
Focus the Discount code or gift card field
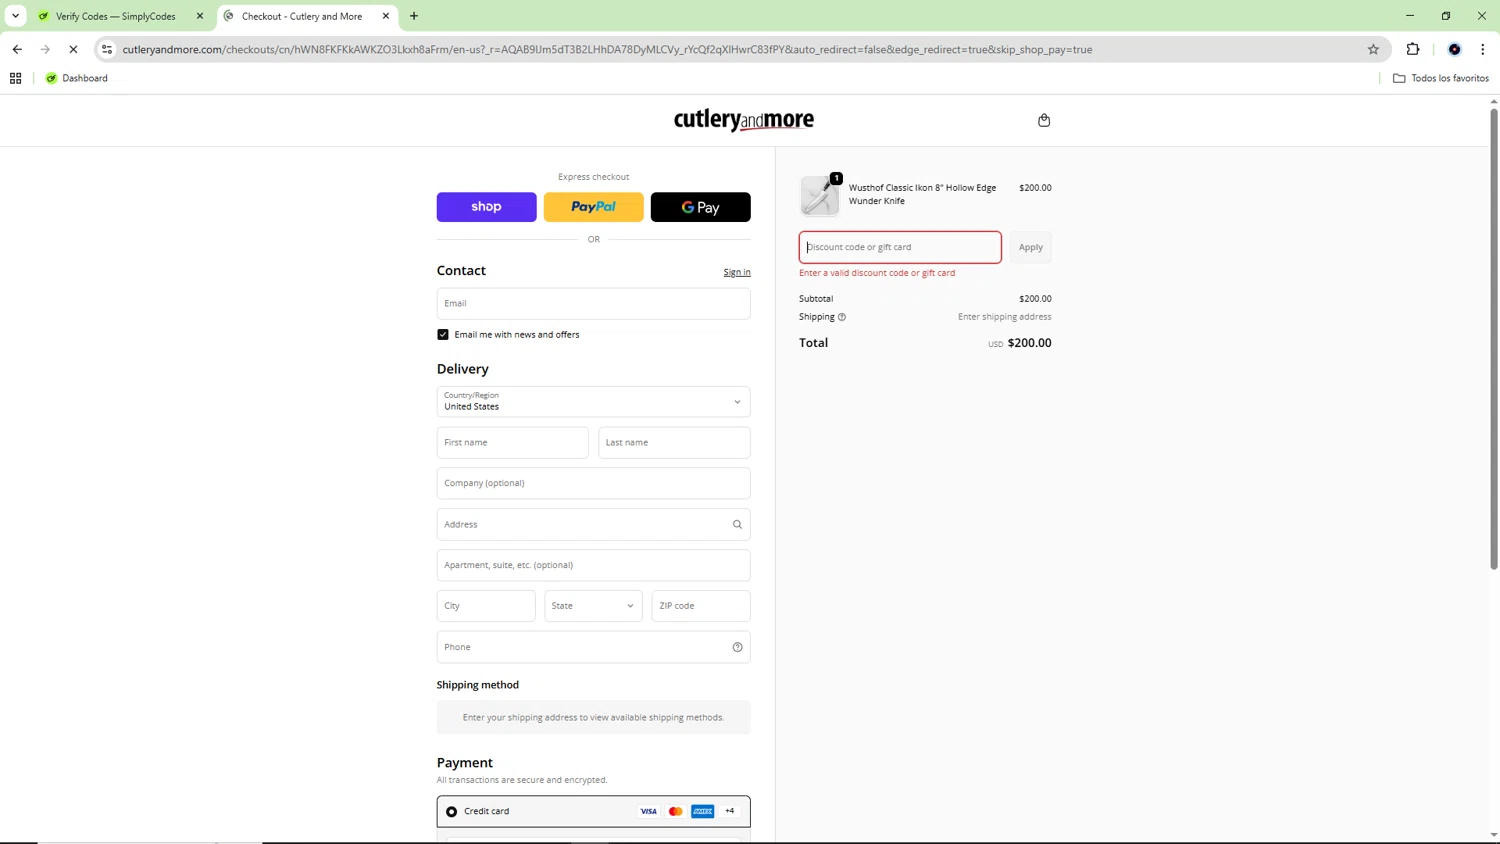900,247
